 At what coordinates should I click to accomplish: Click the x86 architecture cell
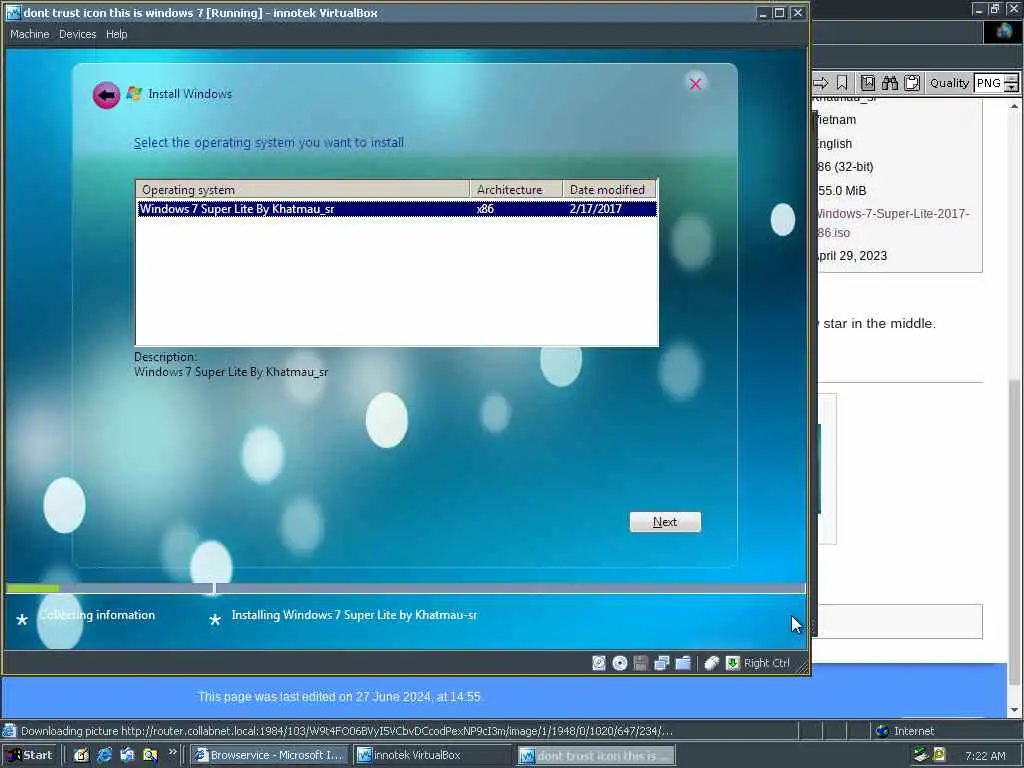coord(485,208)
